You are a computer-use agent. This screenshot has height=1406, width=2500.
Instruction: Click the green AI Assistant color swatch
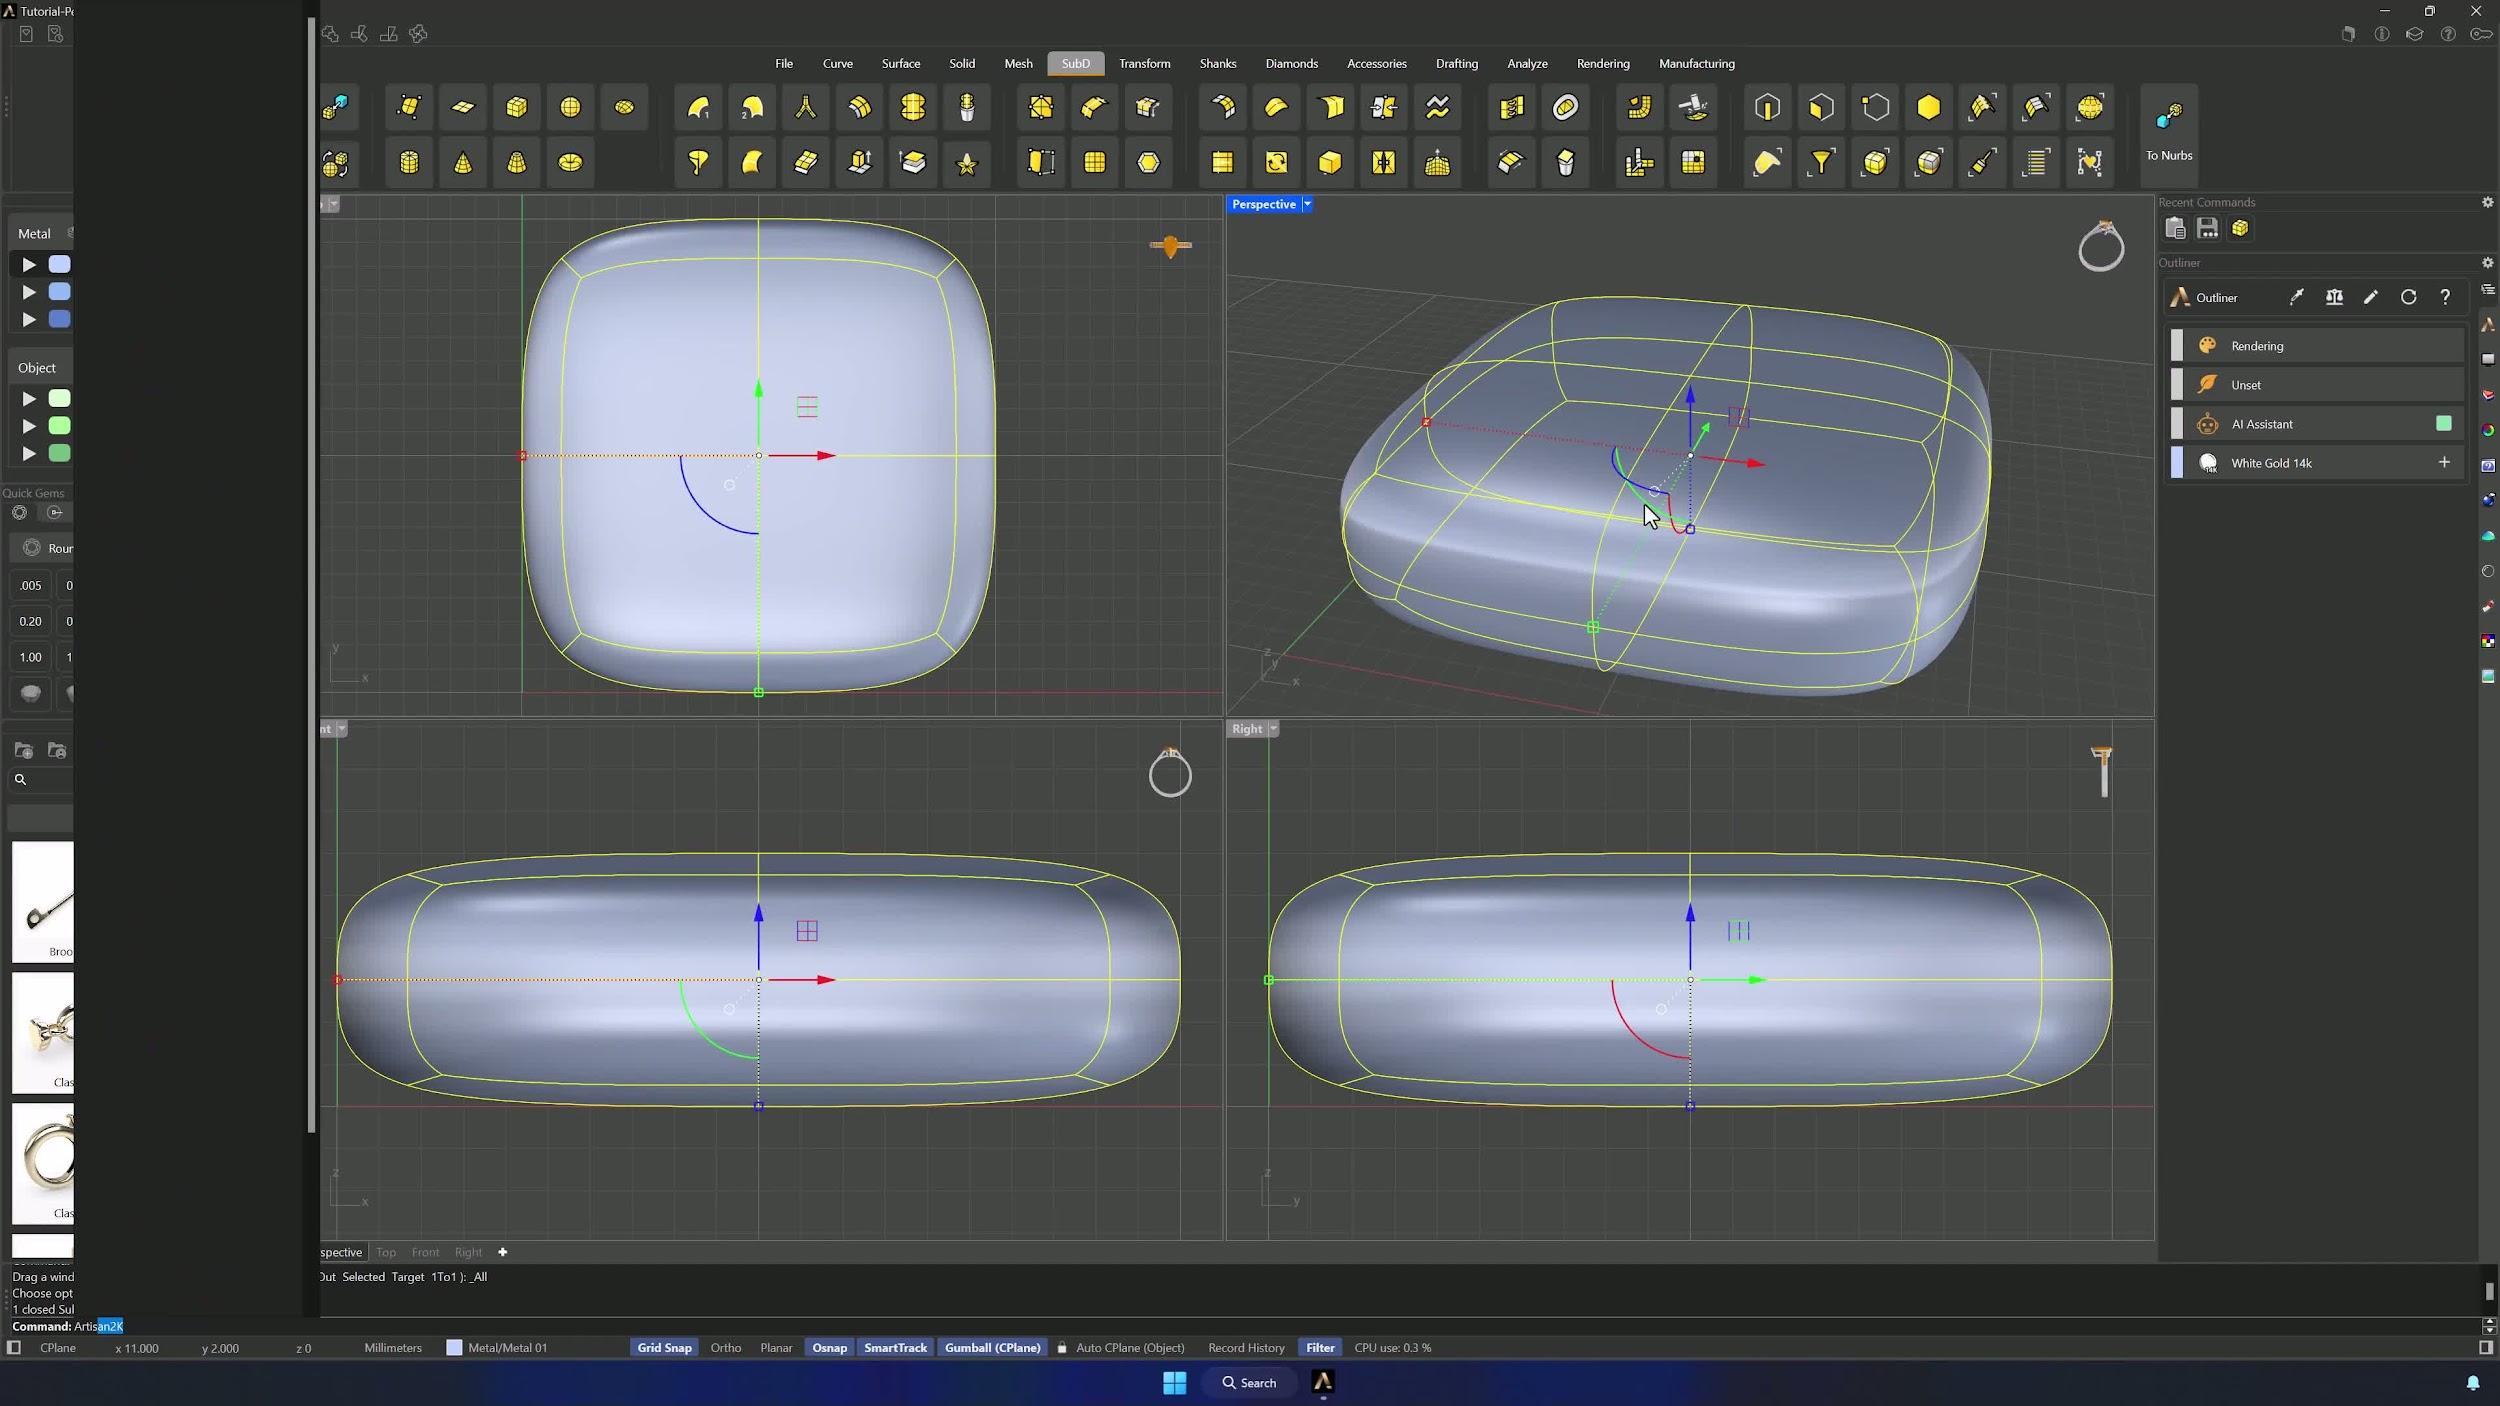pos(2443,424)
